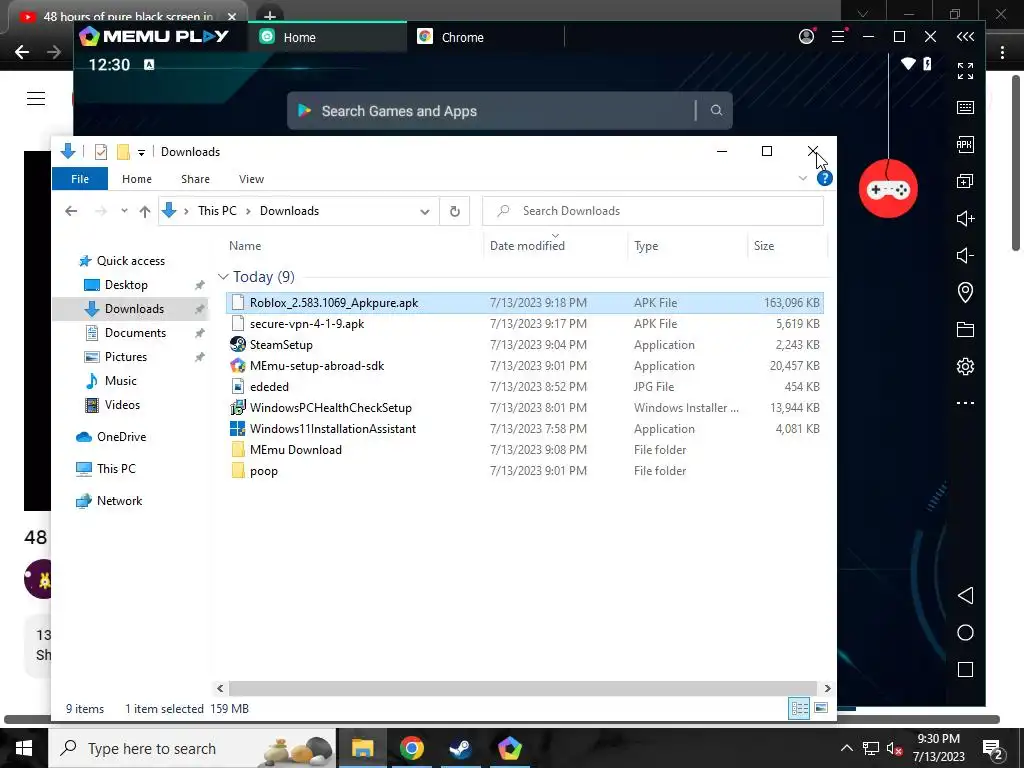Image resolution: width=1024 pixels, height=768 pixels.
Task: Open MEmu GPS location pin icon
Action: coord(965,292)
